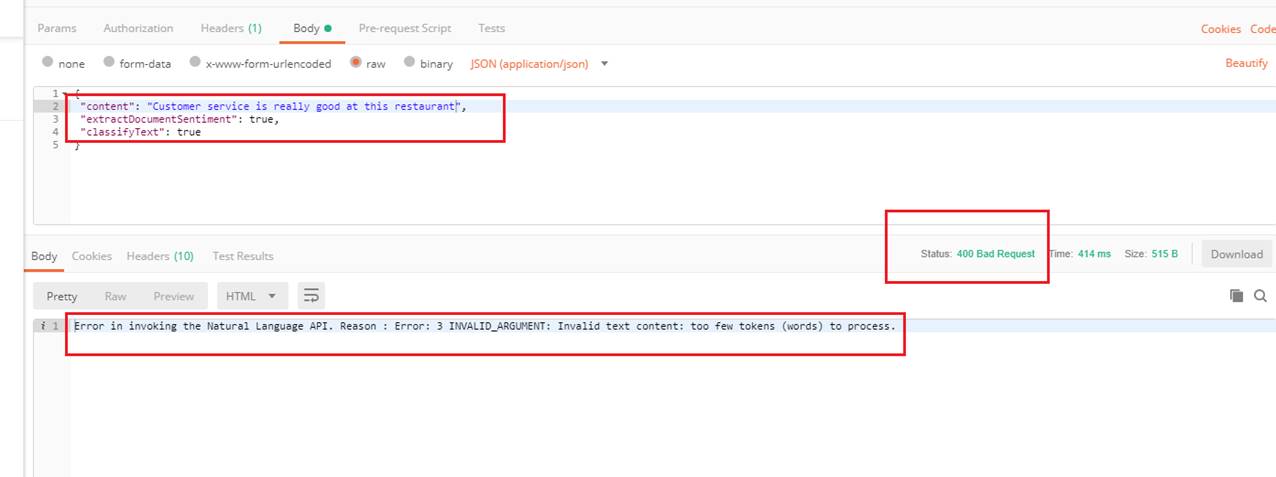Screen dimensions: 1276x477
Task: Click the Download response button
Action: [x=1237, y=254]
